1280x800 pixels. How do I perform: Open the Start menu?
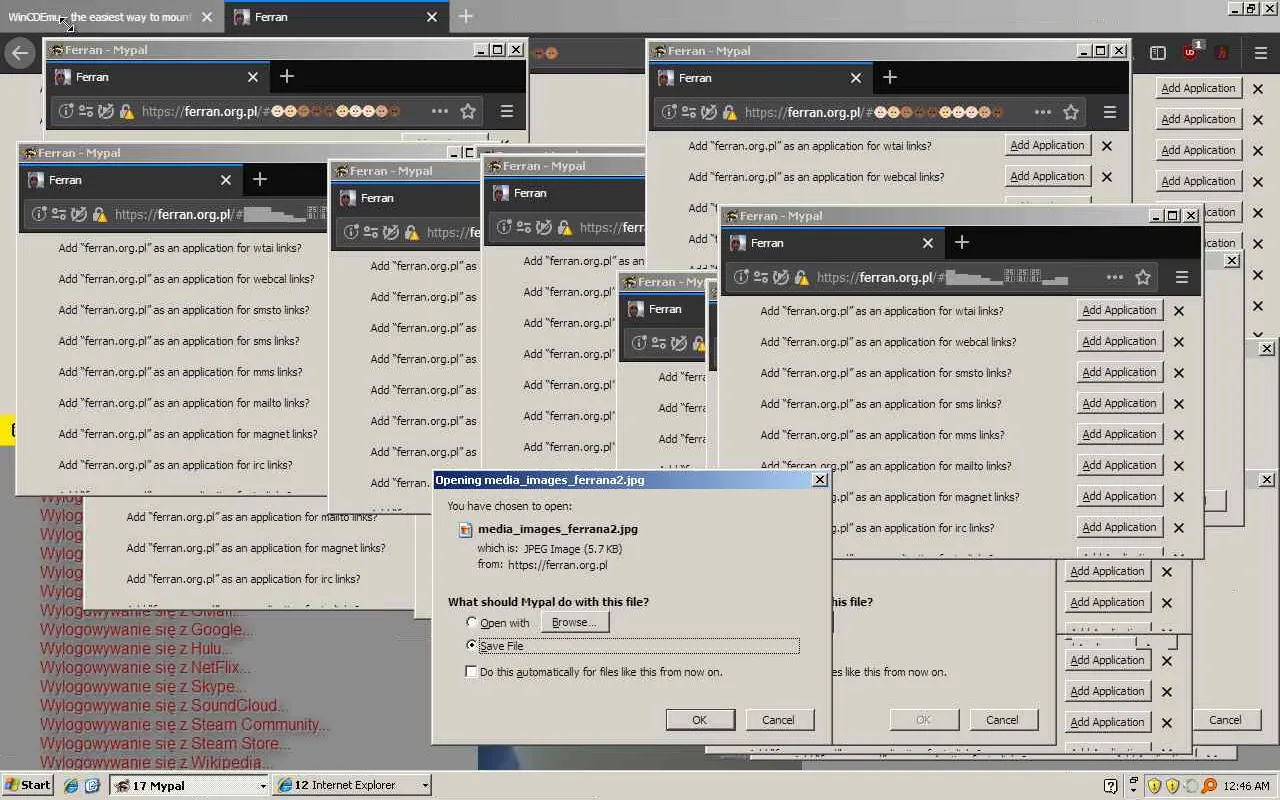[x=28, y=785]
